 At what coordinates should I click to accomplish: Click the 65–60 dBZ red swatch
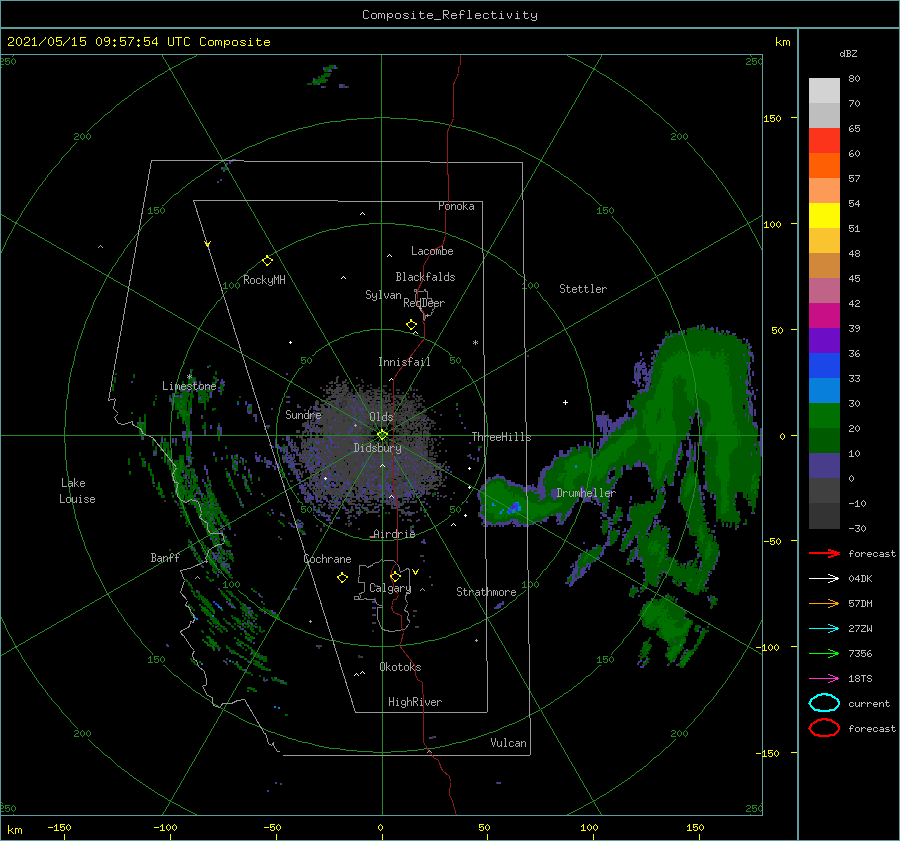[824, 141]
